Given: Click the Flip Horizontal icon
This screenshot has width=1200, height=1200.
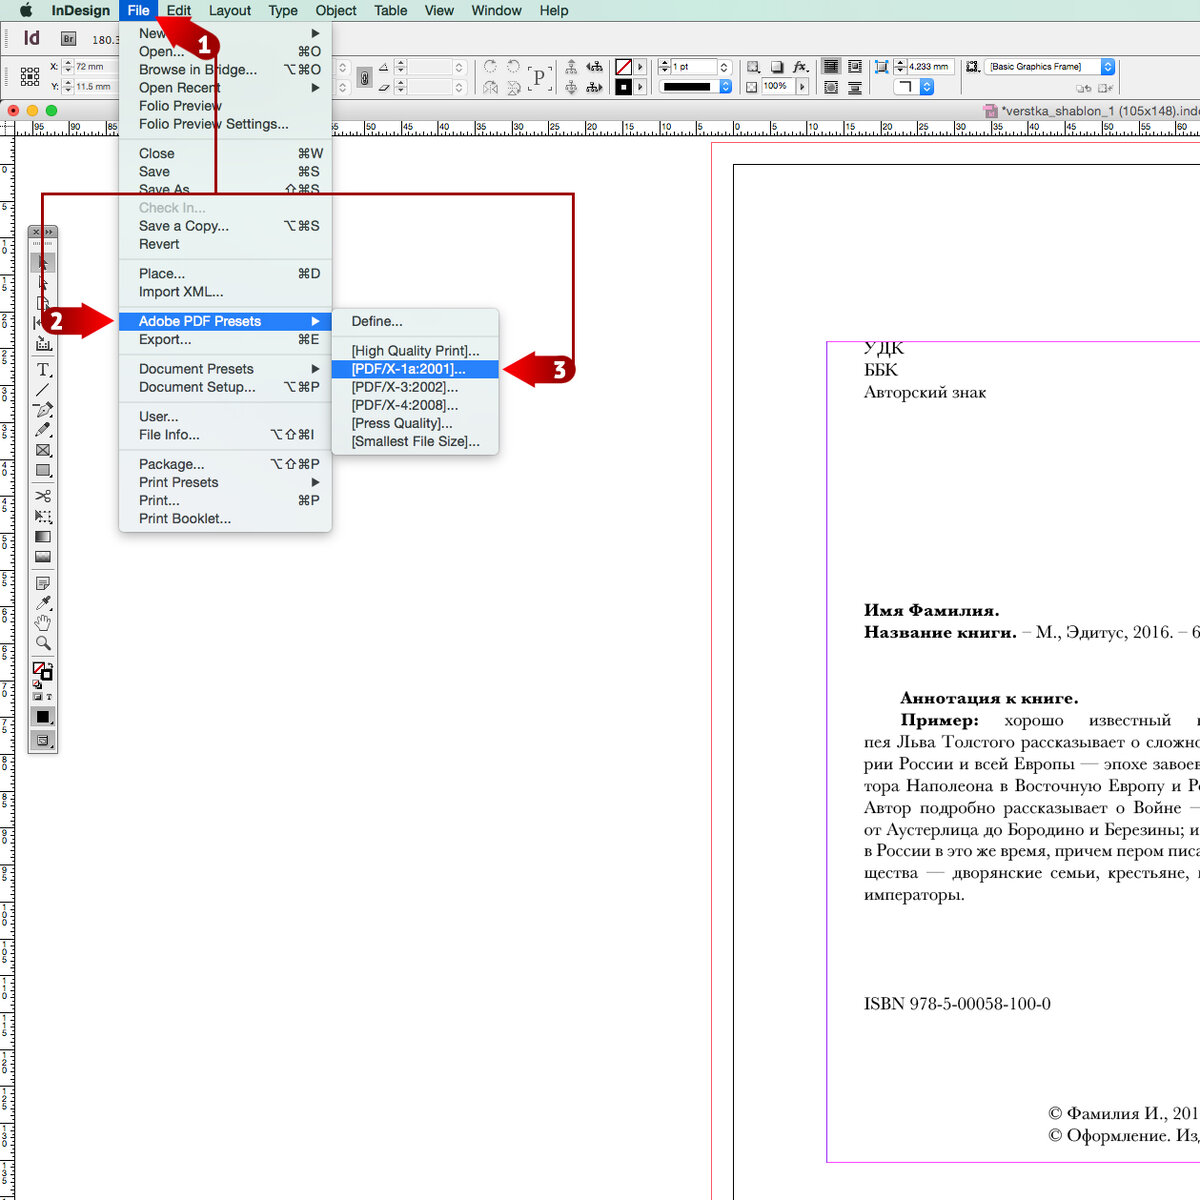Looking at the screenshot, I should coord(490,87).
